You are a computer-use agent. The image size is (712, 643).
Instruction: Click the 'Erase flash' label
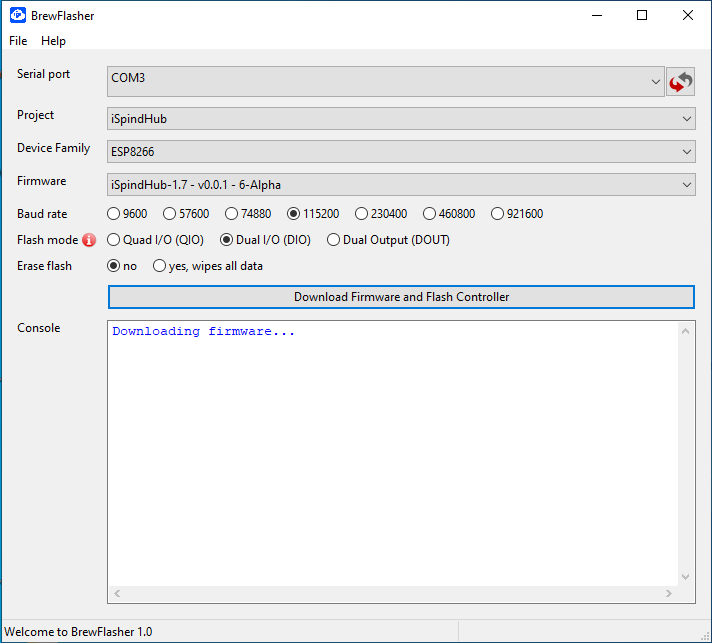point(44,266)
